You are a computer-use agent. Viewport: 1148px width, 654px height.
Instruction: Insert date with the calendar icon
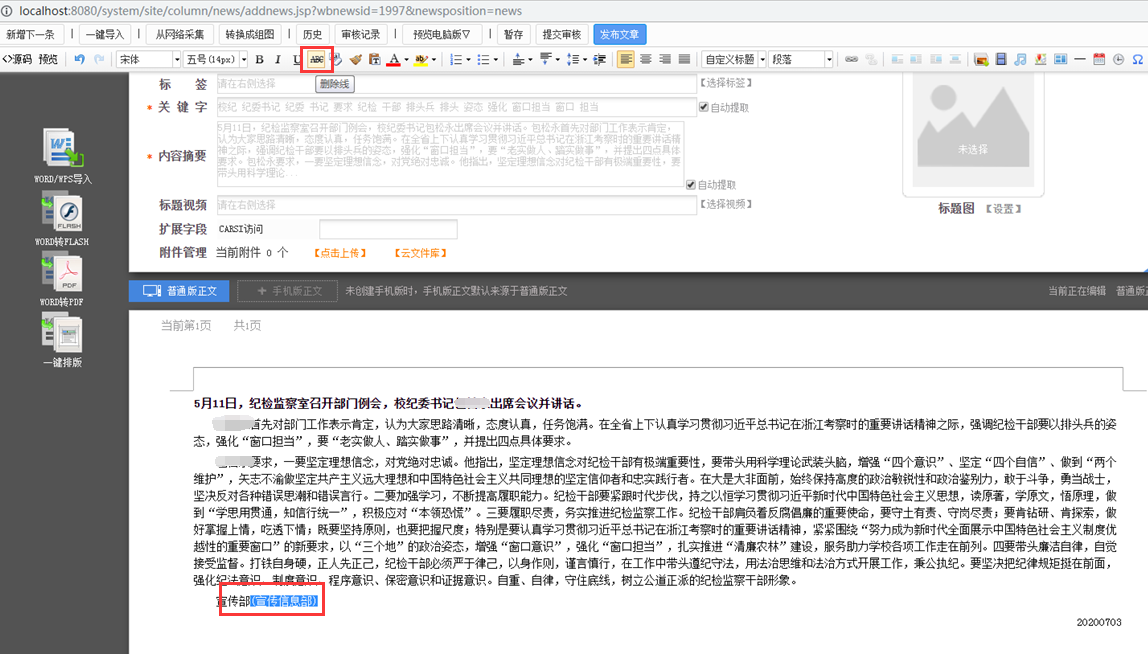pyautogui.click(x=1099, y=59)
